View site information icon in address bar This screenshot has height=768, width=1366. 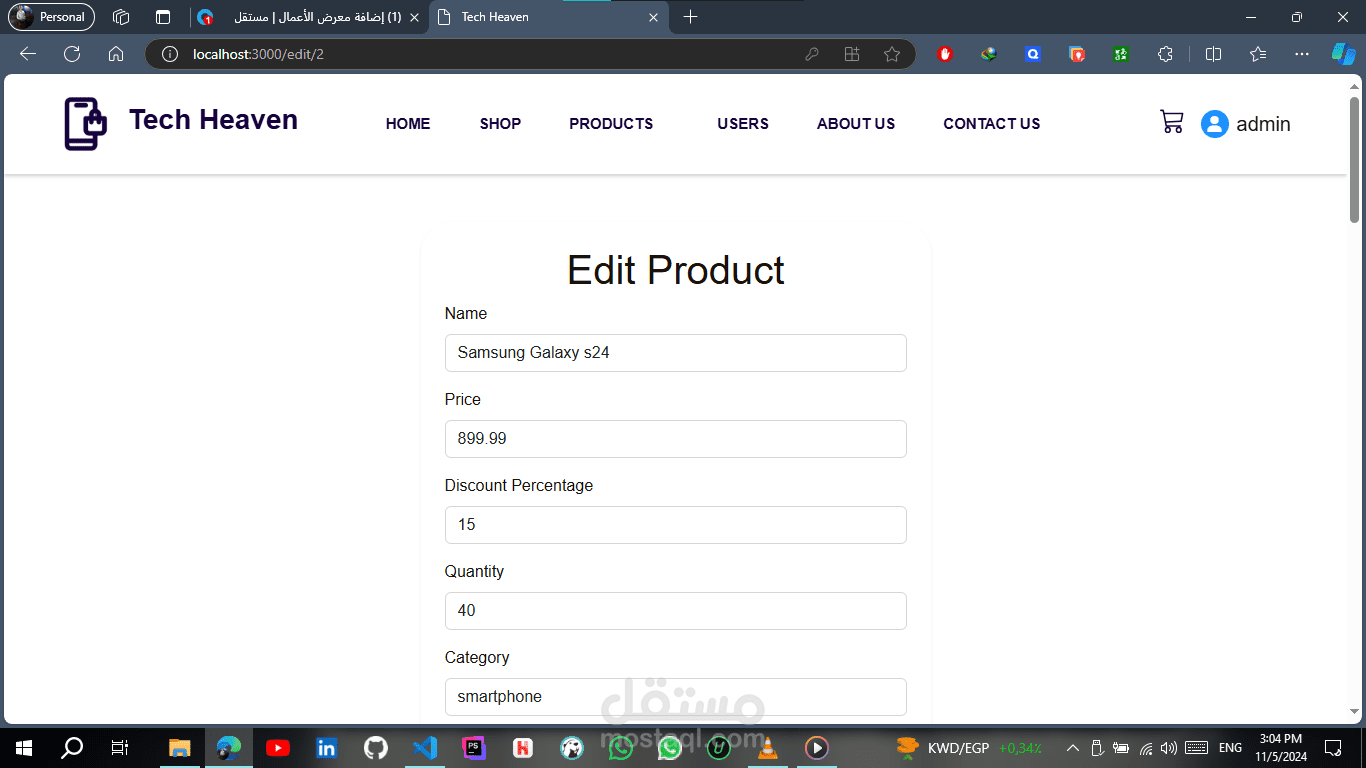point(170,54)
